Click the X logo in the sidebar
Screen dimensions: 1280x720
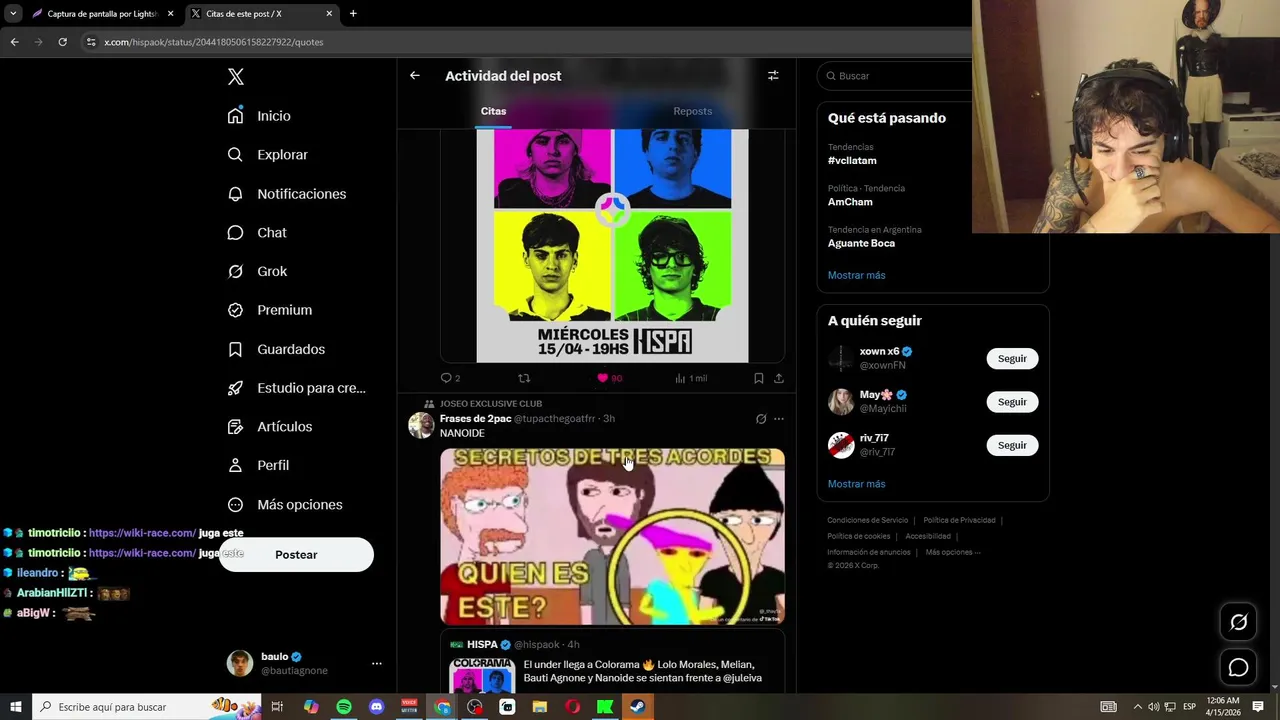(x=235, y=77)
